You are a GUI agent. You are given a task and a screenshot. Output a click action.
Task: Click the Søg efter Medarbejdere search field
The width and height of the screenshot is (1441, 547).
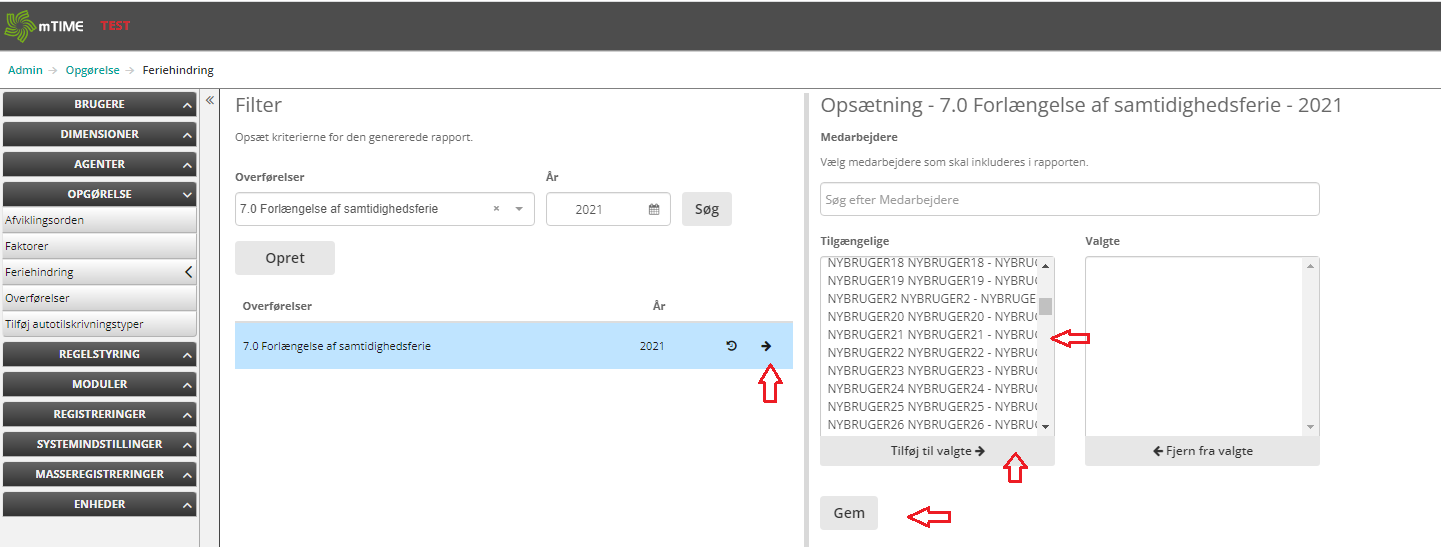pyautogui.click(x=1069, y=200)
